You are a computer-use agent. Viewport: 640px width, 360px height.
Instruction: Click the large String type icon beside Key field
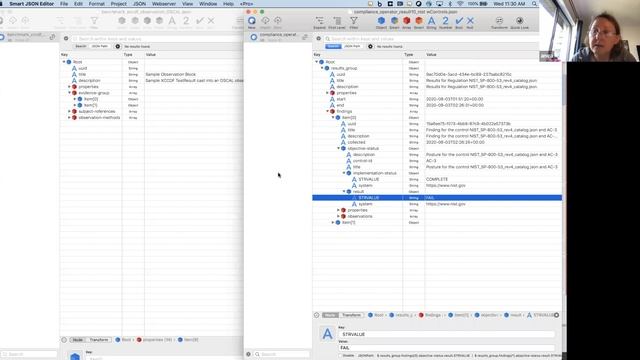(x=327, y=334)
